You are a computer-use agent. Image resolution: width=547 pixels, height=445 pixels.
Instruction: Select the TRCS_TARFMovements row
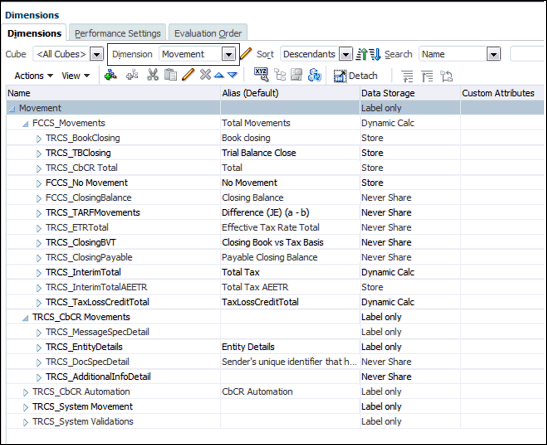click(275, 213)
